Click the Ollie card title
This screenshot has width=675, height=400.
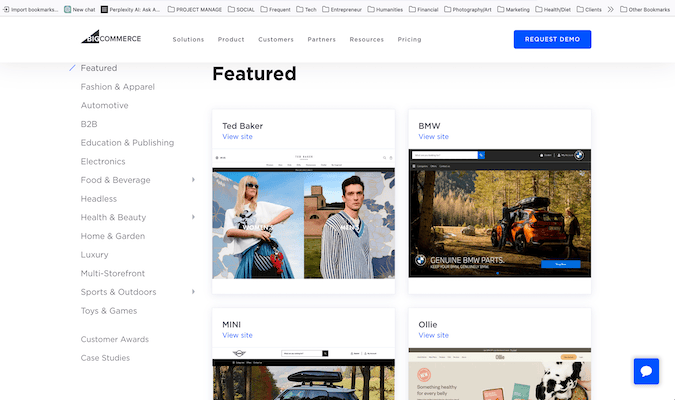click(427, 324)
